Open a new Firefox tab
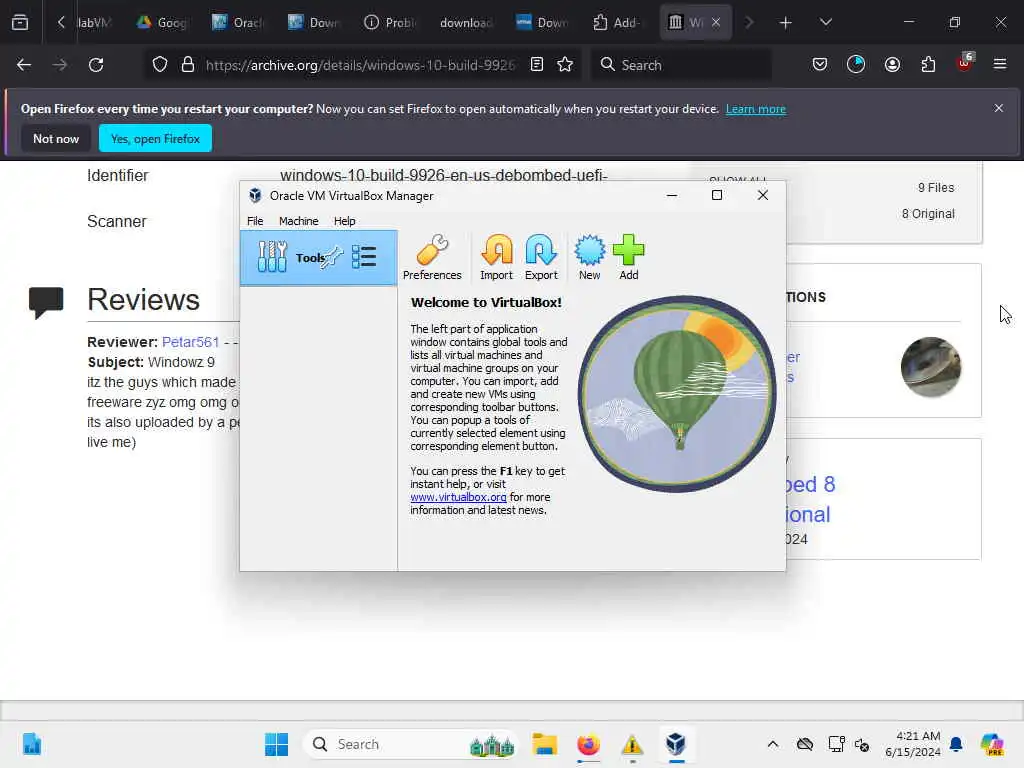Image resolution: width=1024 pixels, height=768 pixels. pos(786,23)
